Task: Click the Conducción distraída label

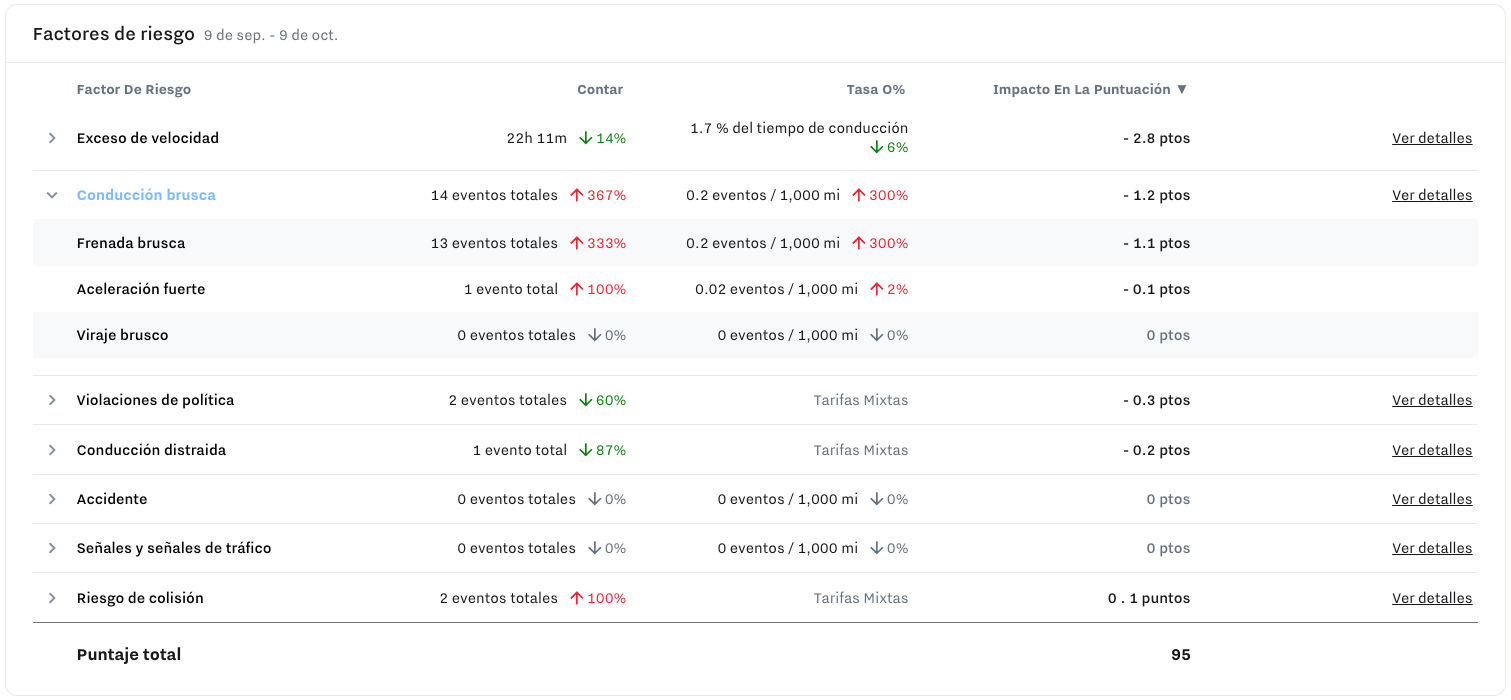Action: coord(152,450)
